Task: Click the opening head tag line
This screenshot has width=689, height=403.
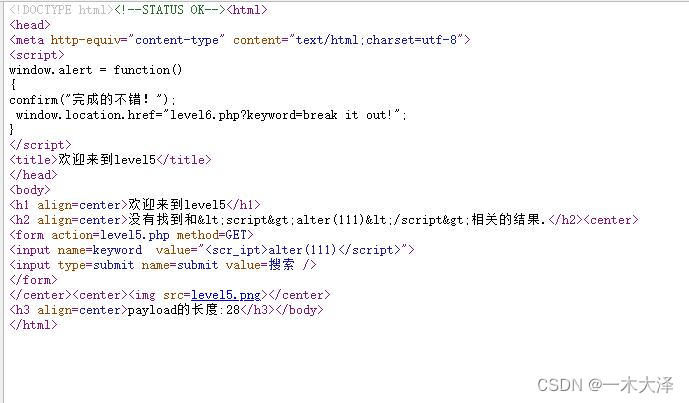Action: coord(30,25)
